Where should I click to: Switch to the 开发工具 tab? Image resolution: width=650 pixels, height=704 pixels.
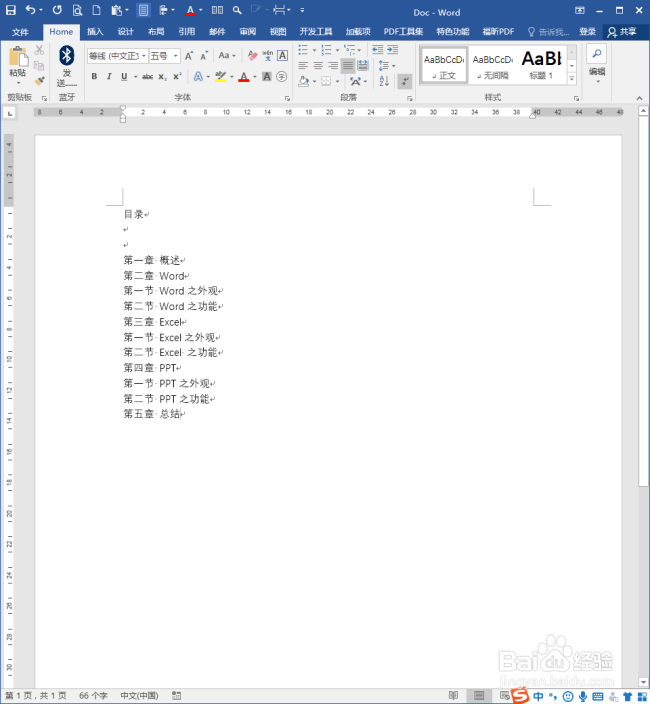tap(316, 31)
